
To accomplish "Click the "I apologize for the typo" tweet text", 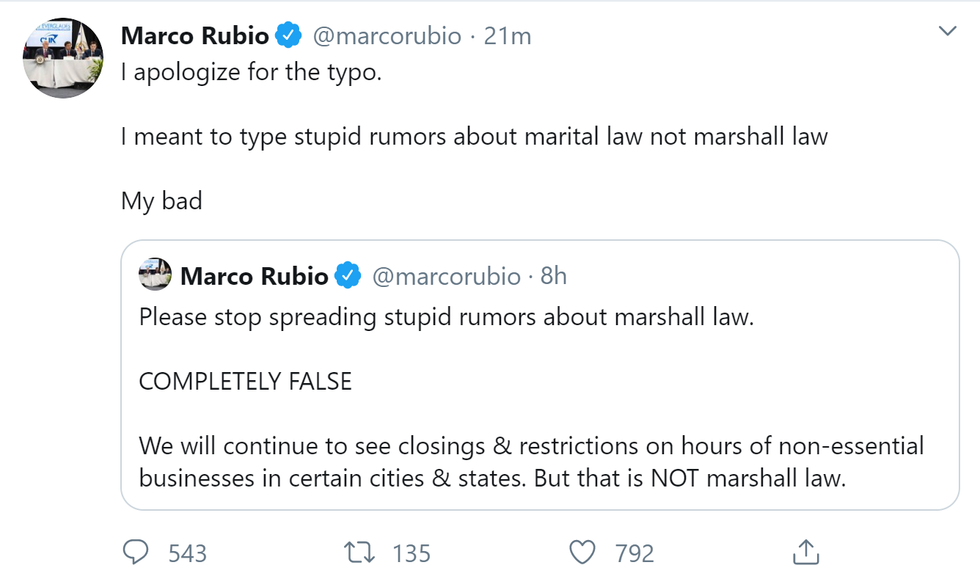I will 252,74.
